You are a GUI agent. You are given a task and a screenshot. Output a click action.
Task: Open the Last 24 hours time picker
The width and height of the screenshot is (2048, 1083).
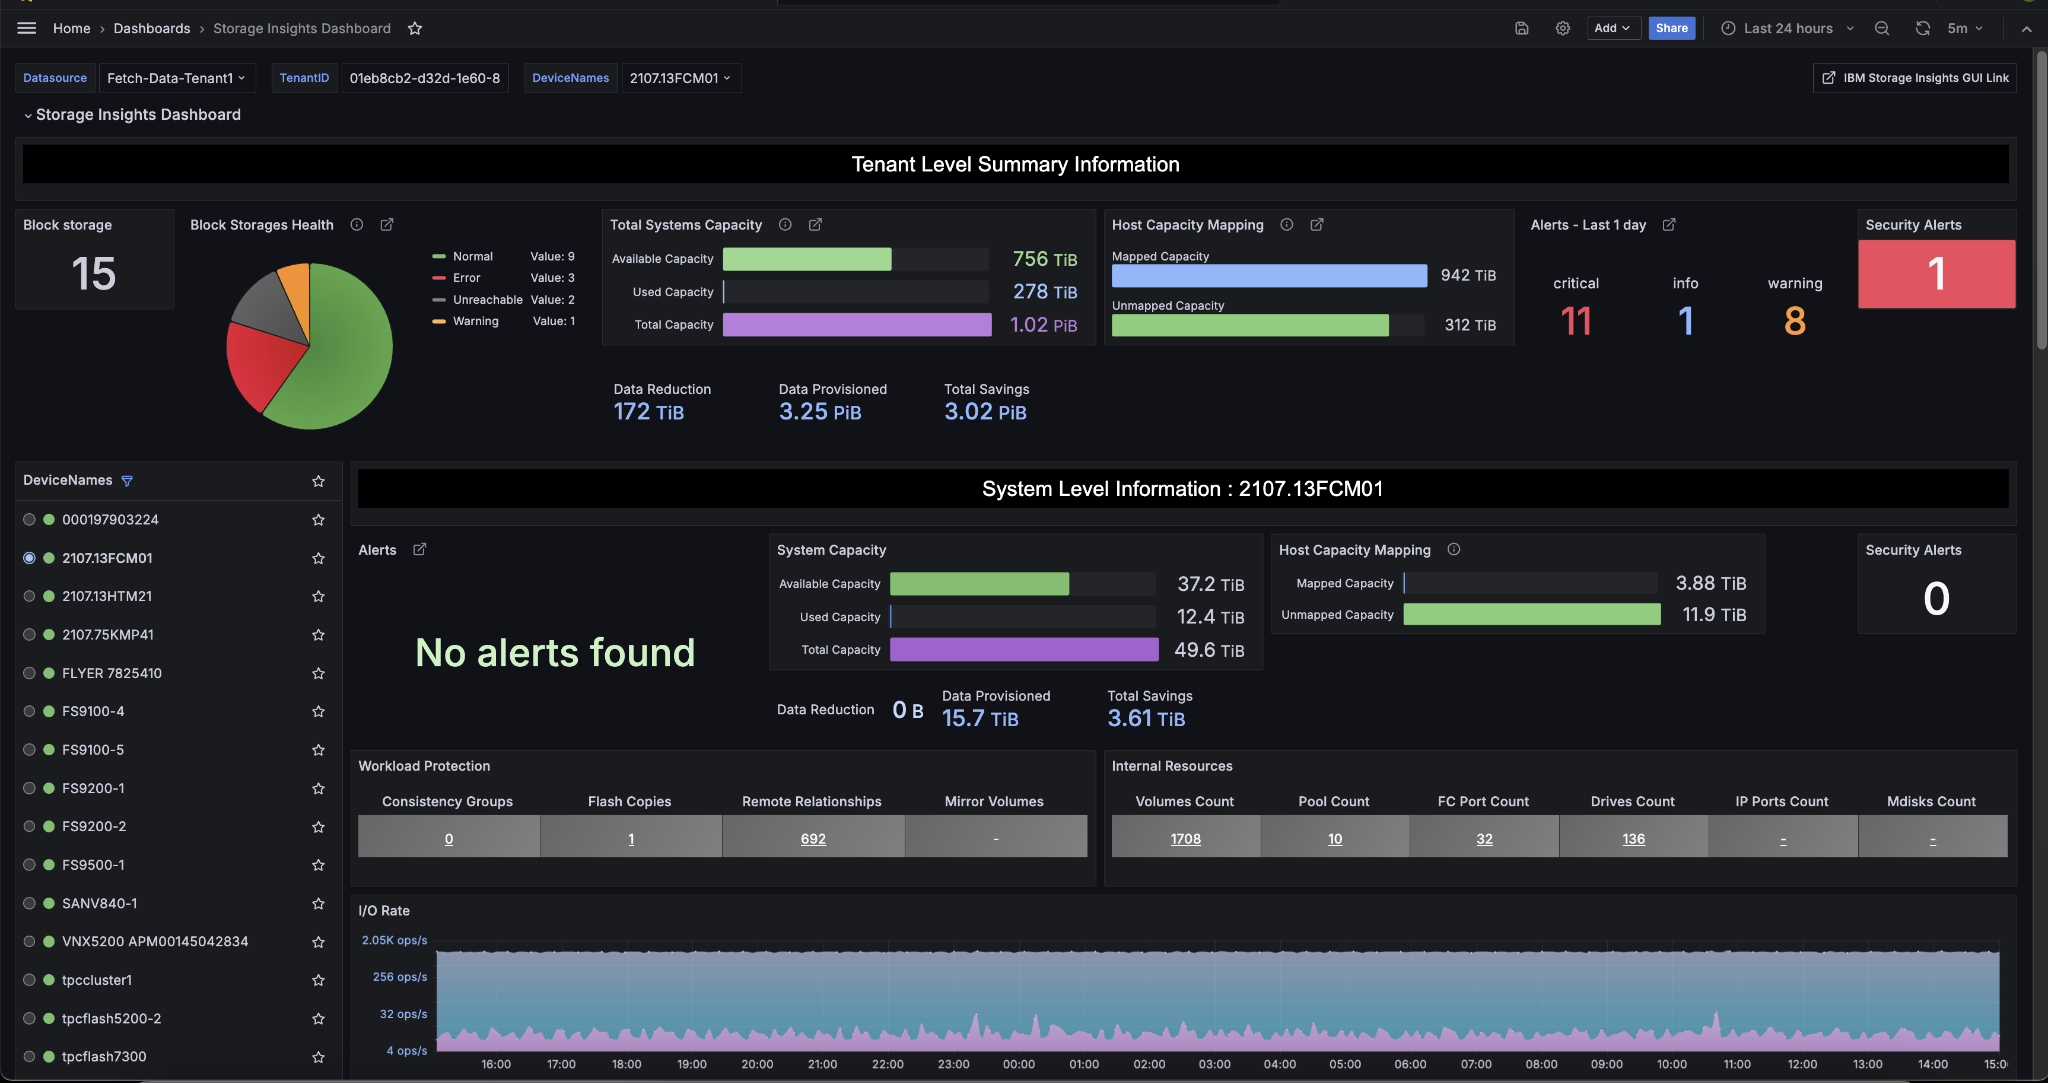[x=1787, y=28]
